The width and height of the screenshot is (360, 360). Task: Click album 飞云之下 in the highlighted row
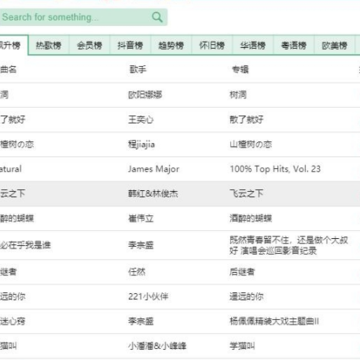click(246, 194)
